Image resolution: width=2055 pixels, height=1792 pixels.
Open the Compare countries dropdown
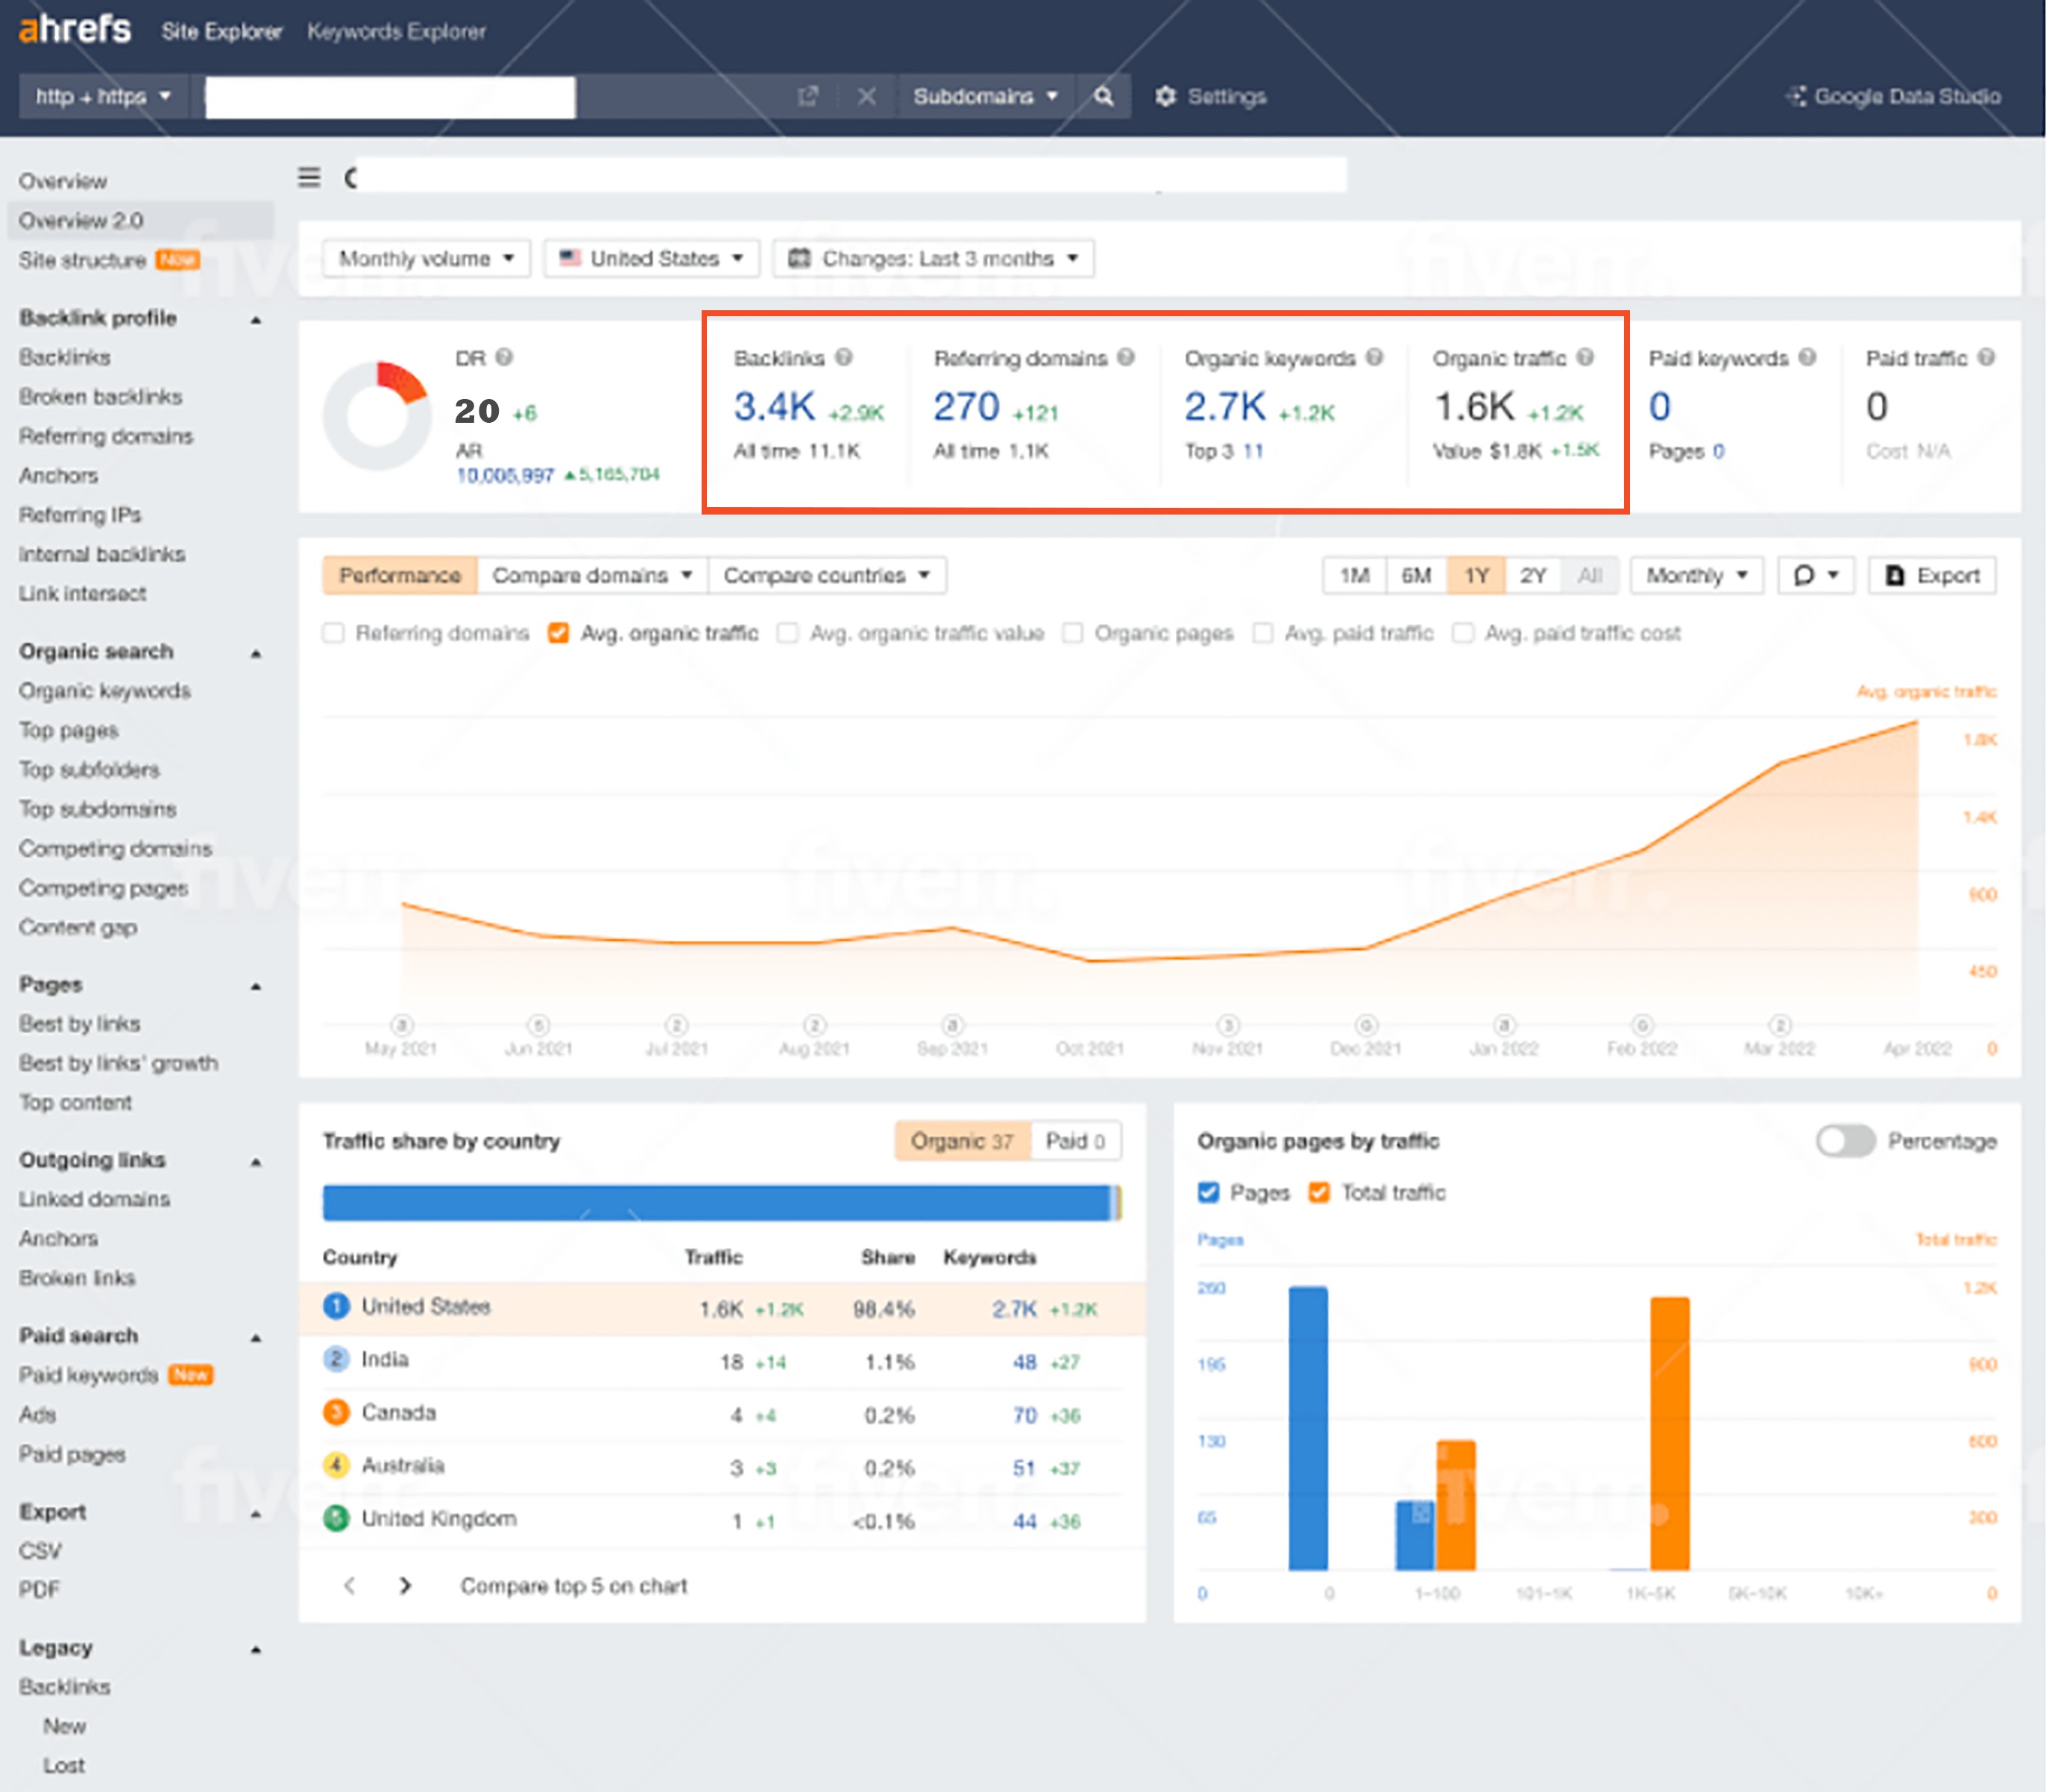click(827, 575)
